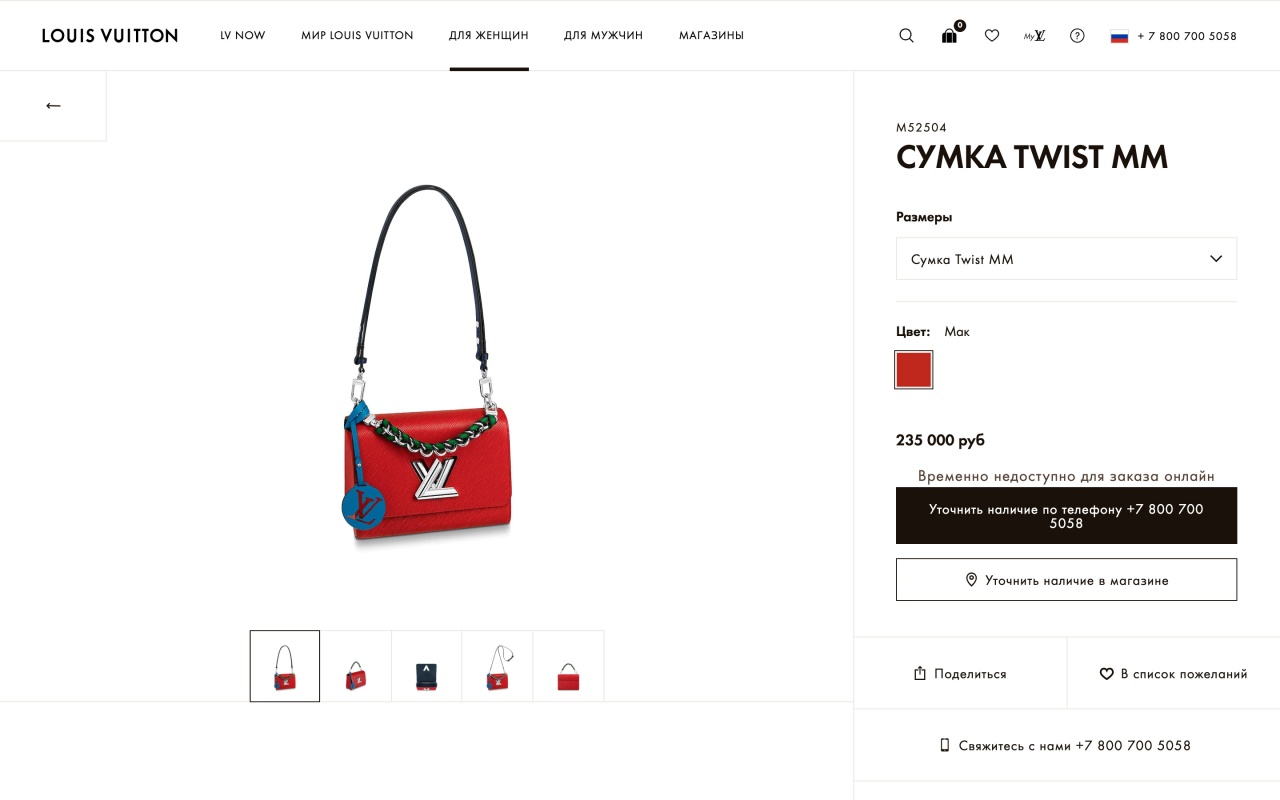Image resolution: width=1280 pixels, height=800 pixels.
Task: Click the help question mark icon
Action: tap(1077, 36)
